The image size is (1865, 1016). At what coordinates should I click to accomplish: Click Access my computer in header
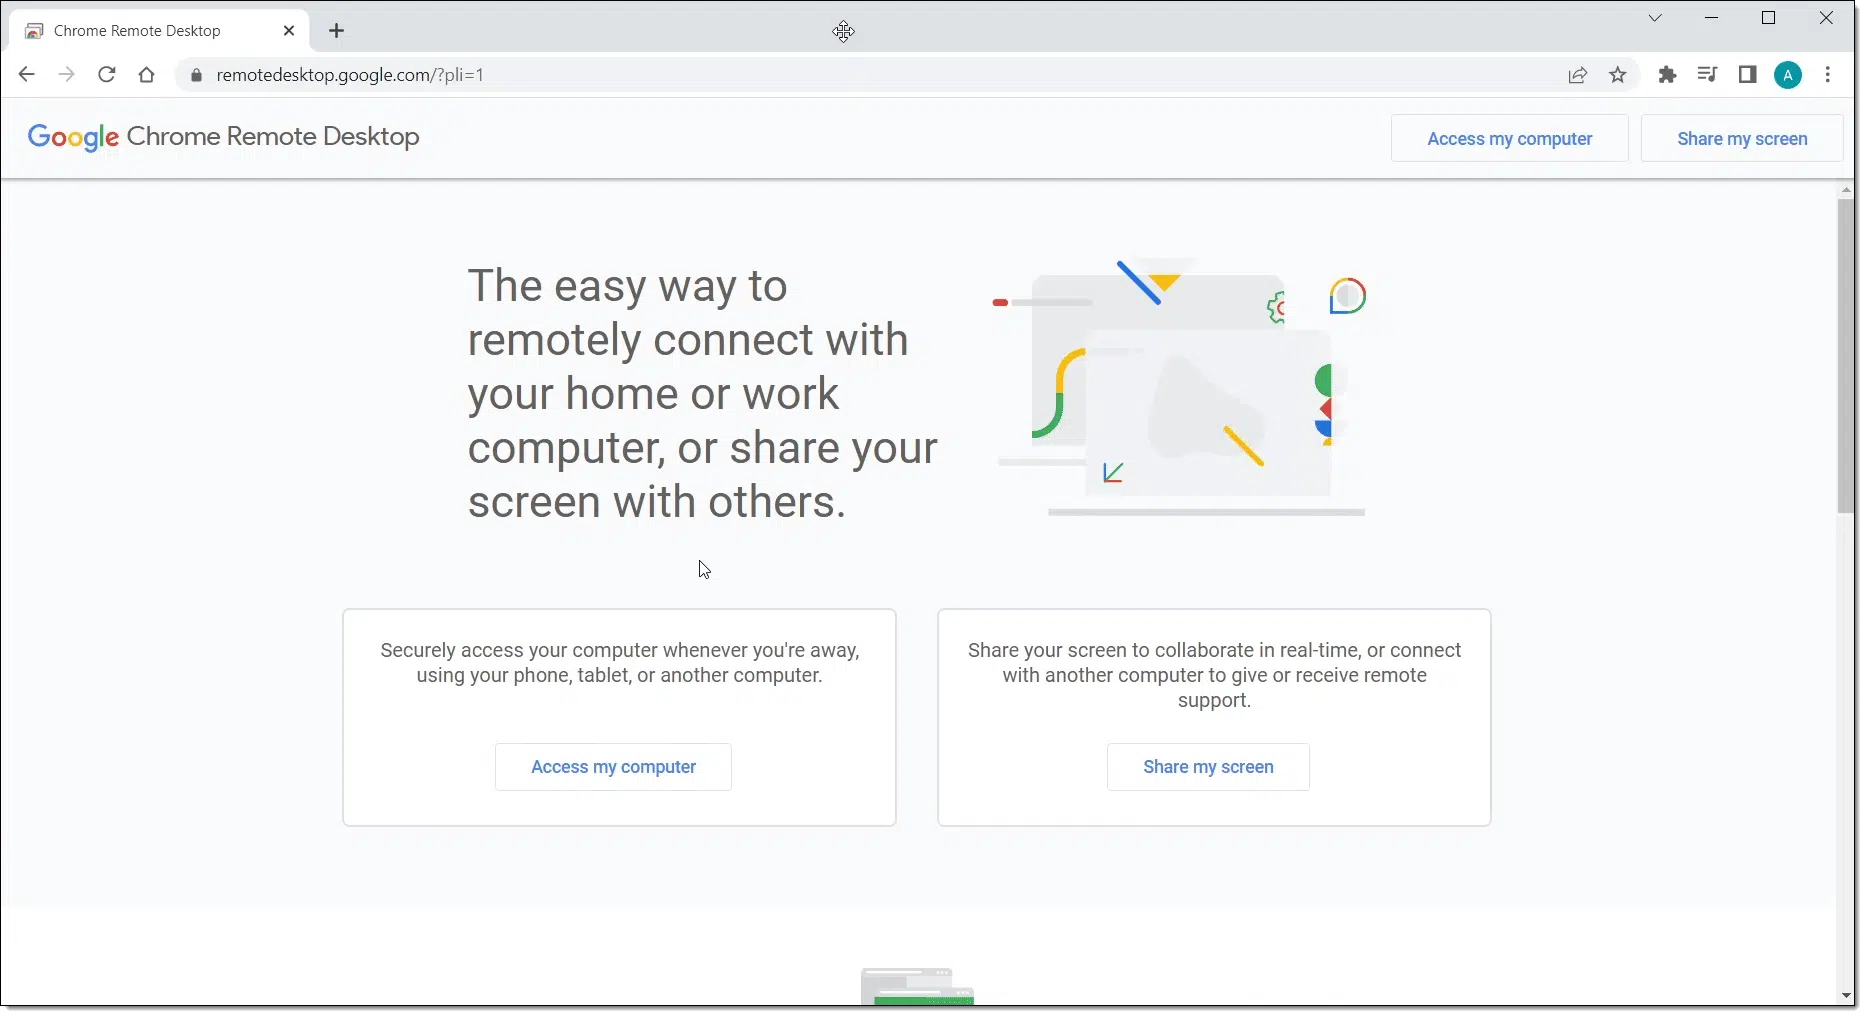[1509, 139]
